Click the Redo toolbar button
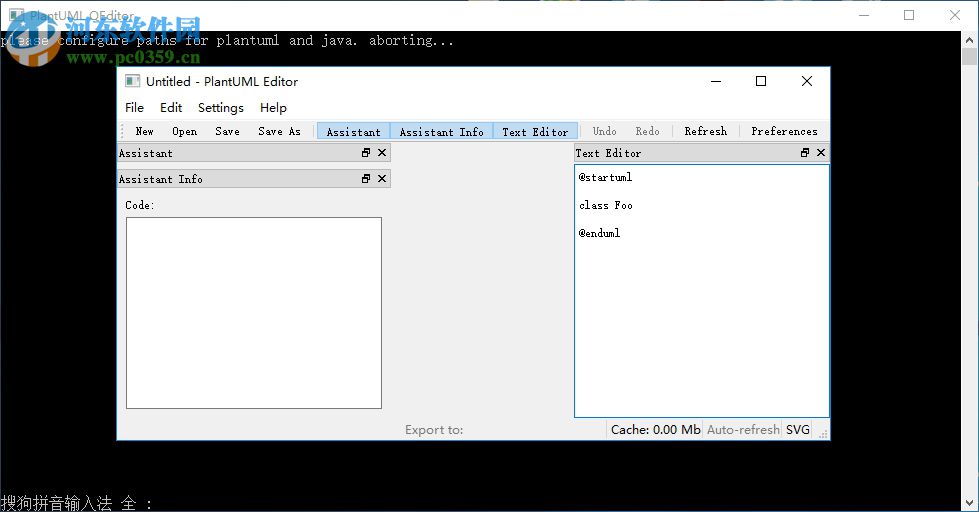This screenshot has width=979, height=512. tap(647, 131)
